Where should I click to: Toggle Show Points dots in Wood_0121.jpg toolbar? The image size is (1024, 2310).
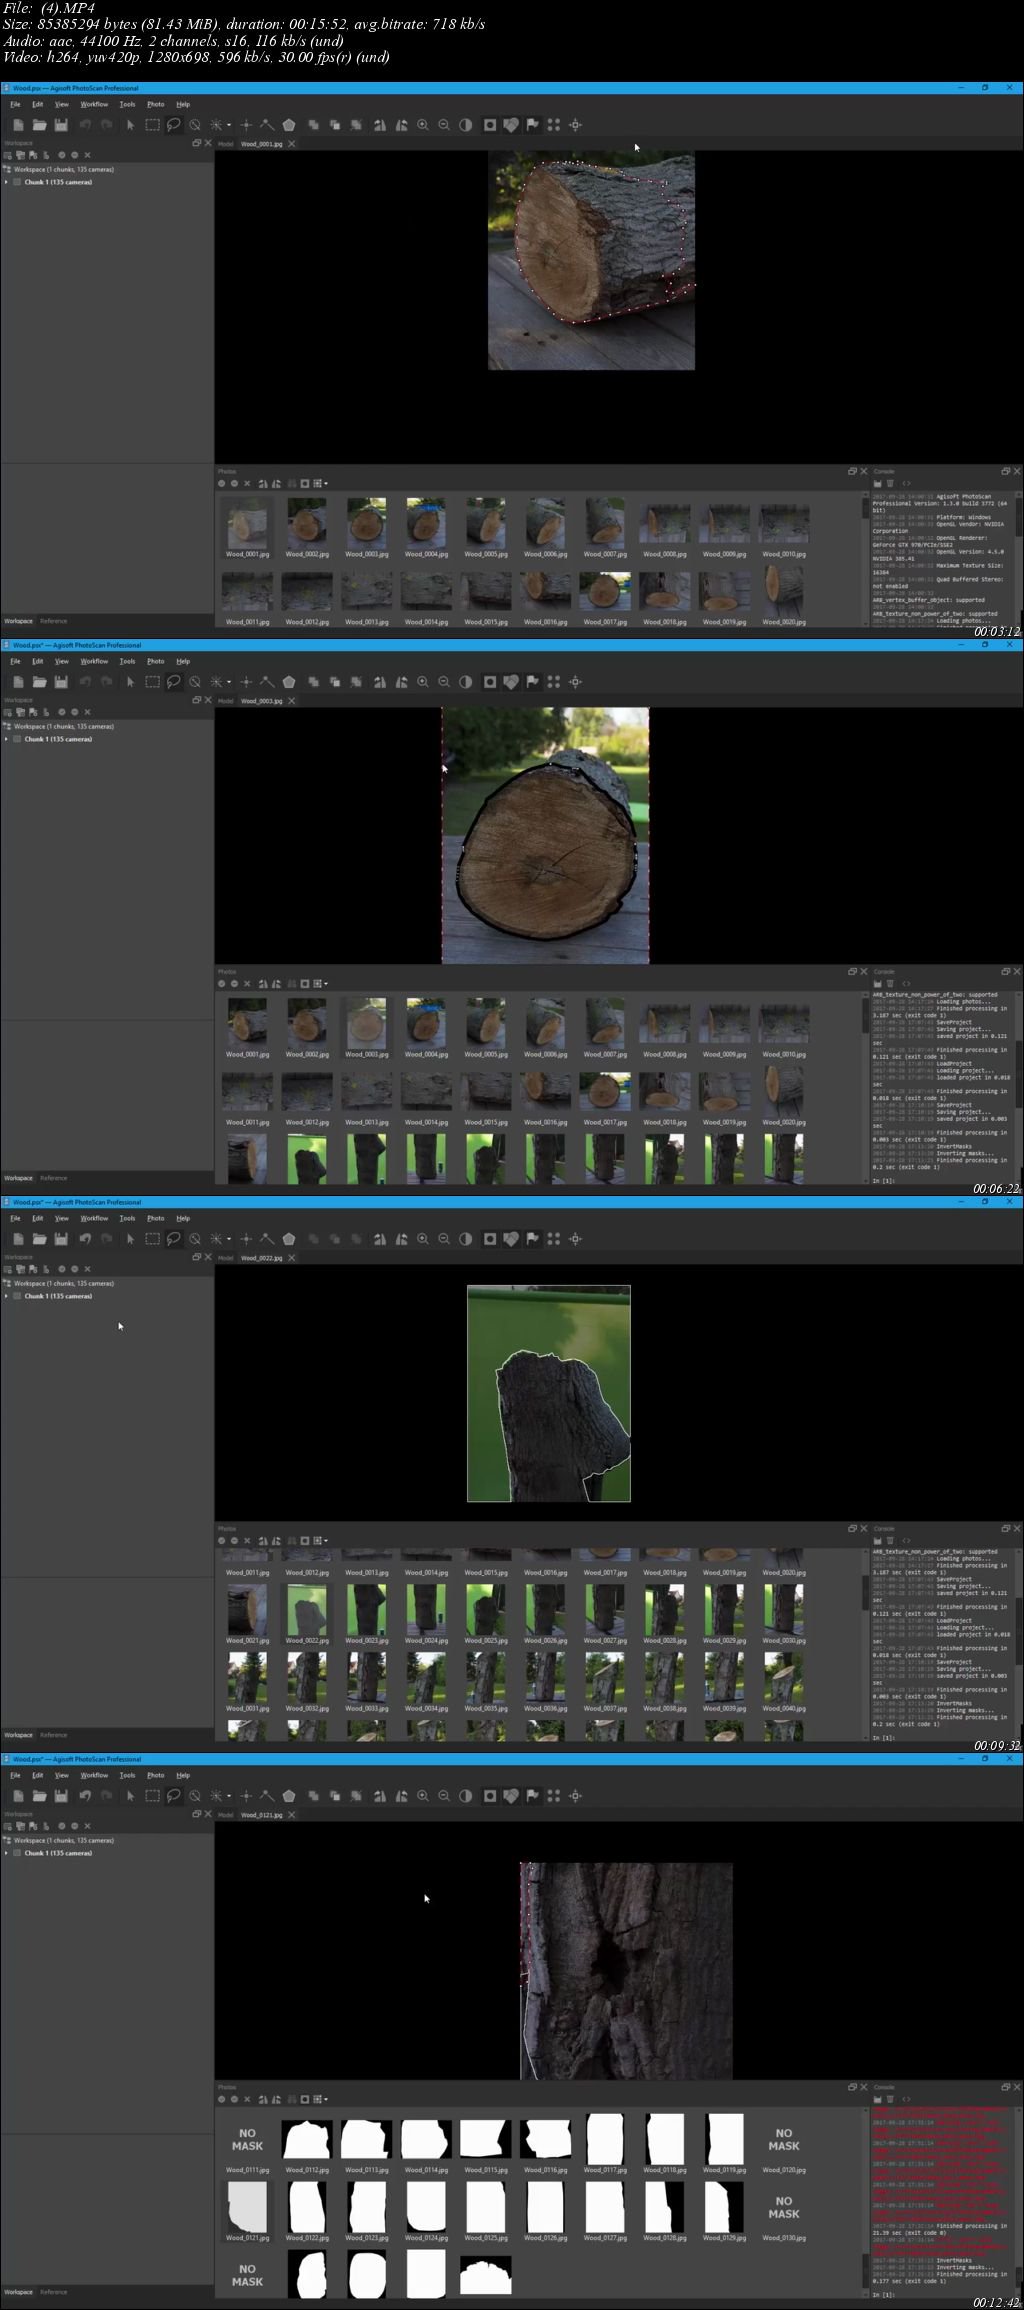tap(554, 1796)
